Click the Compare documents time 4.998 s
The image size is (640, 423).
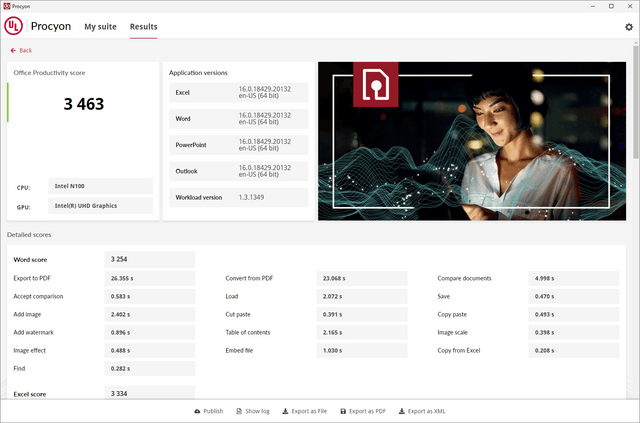click(x=574, y=278)
